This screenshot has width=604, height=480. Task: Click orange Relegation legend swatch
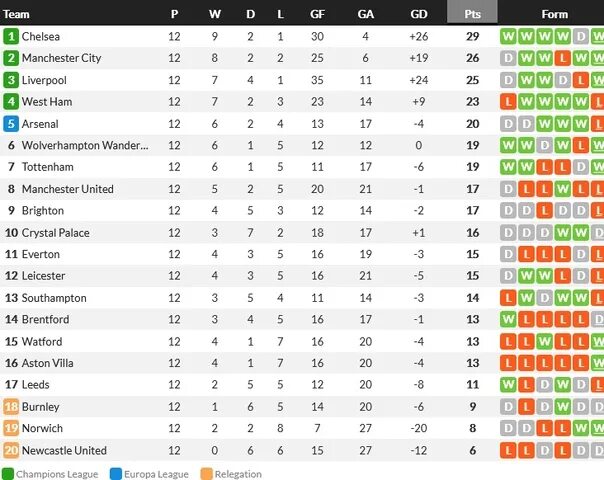206,474
